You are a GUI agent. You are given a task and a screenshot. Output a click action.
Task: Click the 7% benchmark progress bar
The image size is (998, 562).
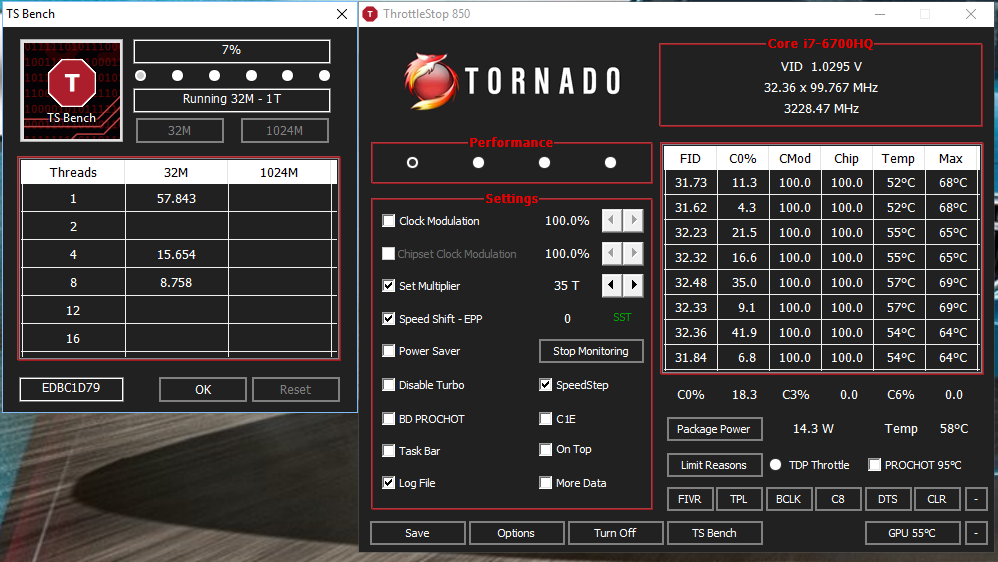point(232,50)
